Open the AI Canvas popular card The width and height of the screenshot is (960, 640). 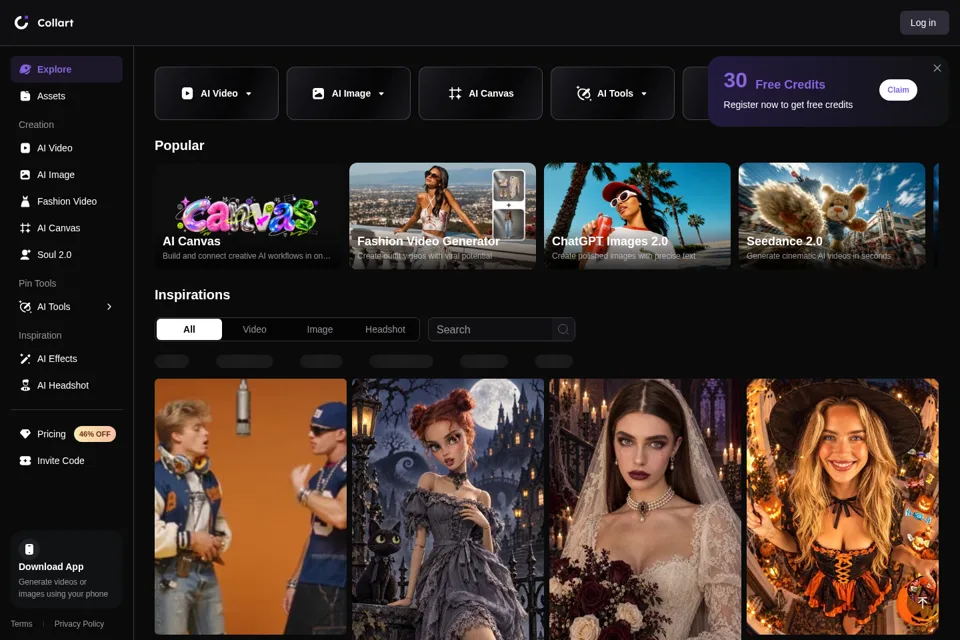pos(249,216)
